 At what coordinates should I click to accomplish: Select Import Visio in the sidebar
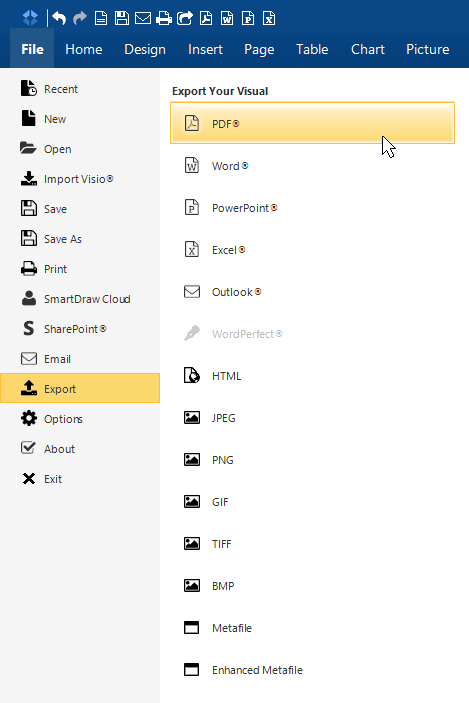[x=80, y=179]
